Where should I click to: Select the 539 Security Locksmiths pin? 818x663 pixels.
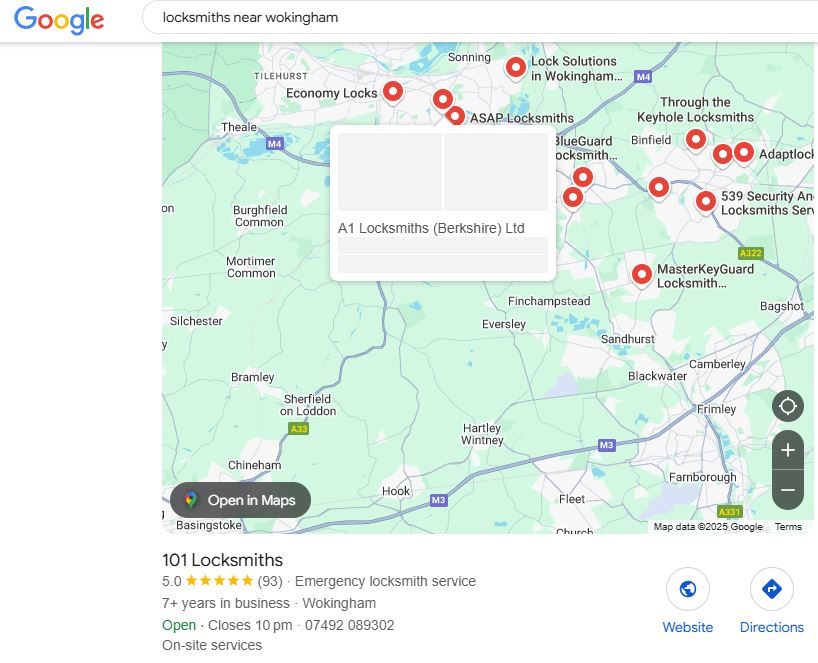[x=705, y=202]
